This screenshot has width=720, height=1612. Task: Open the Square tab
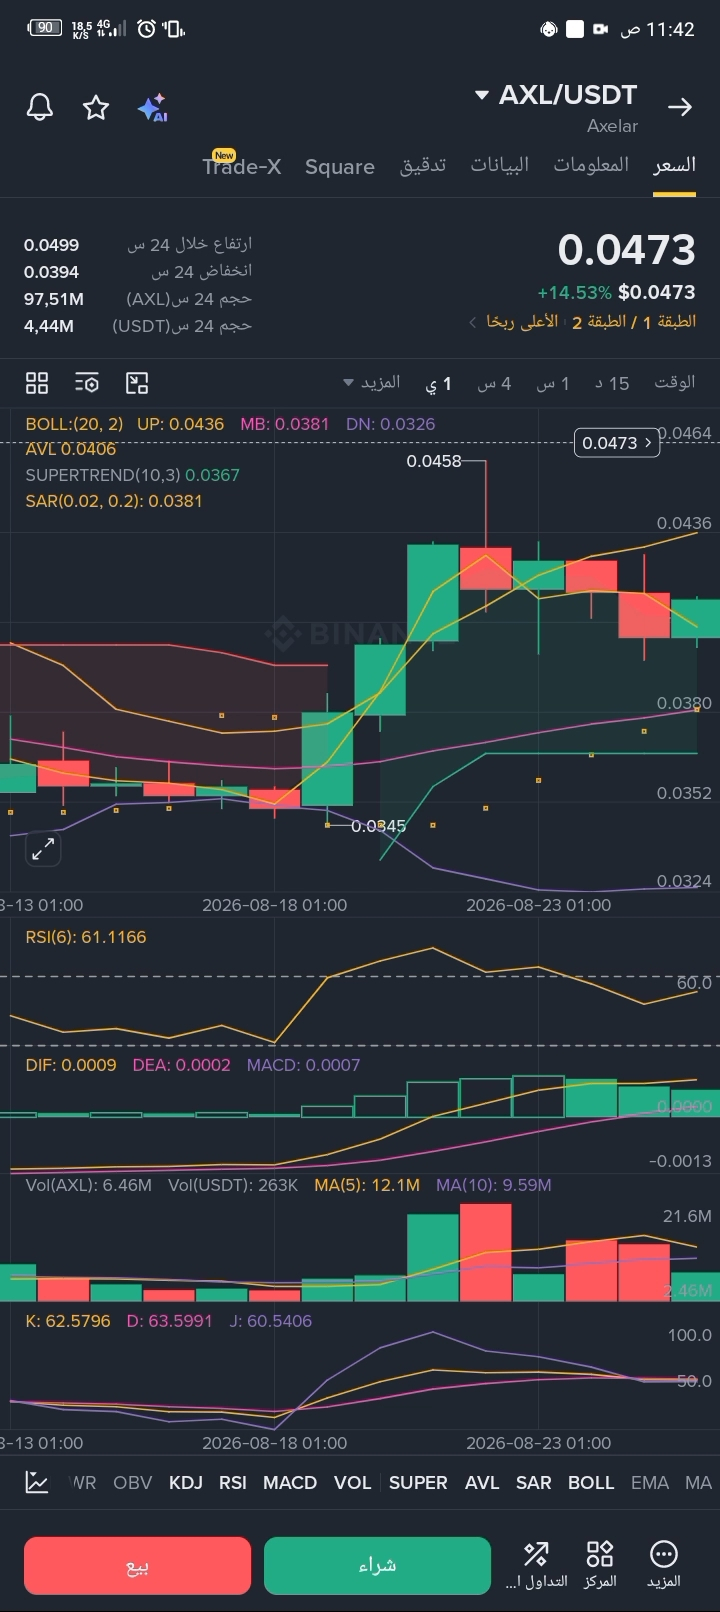click(x=340, y=167)
